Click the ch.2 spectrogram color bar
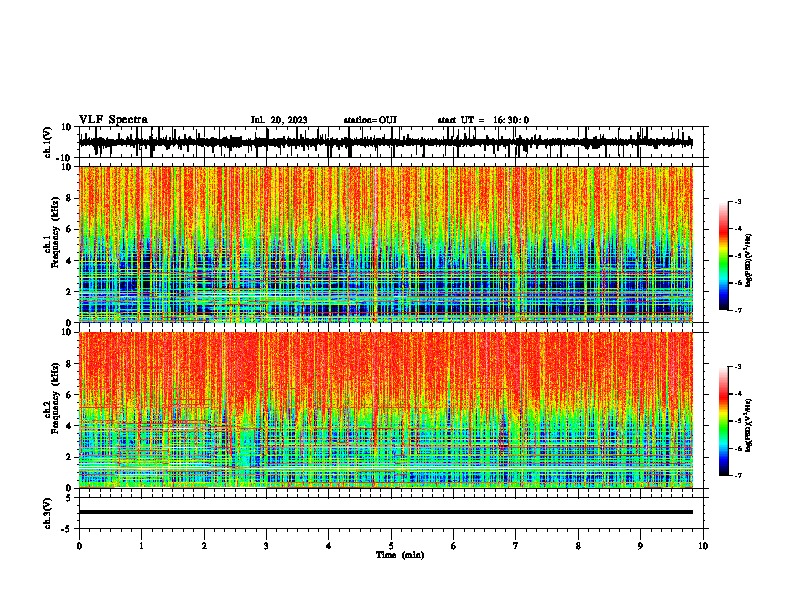Viewport: 792px width, 612px height. click(x=724, y=421)
